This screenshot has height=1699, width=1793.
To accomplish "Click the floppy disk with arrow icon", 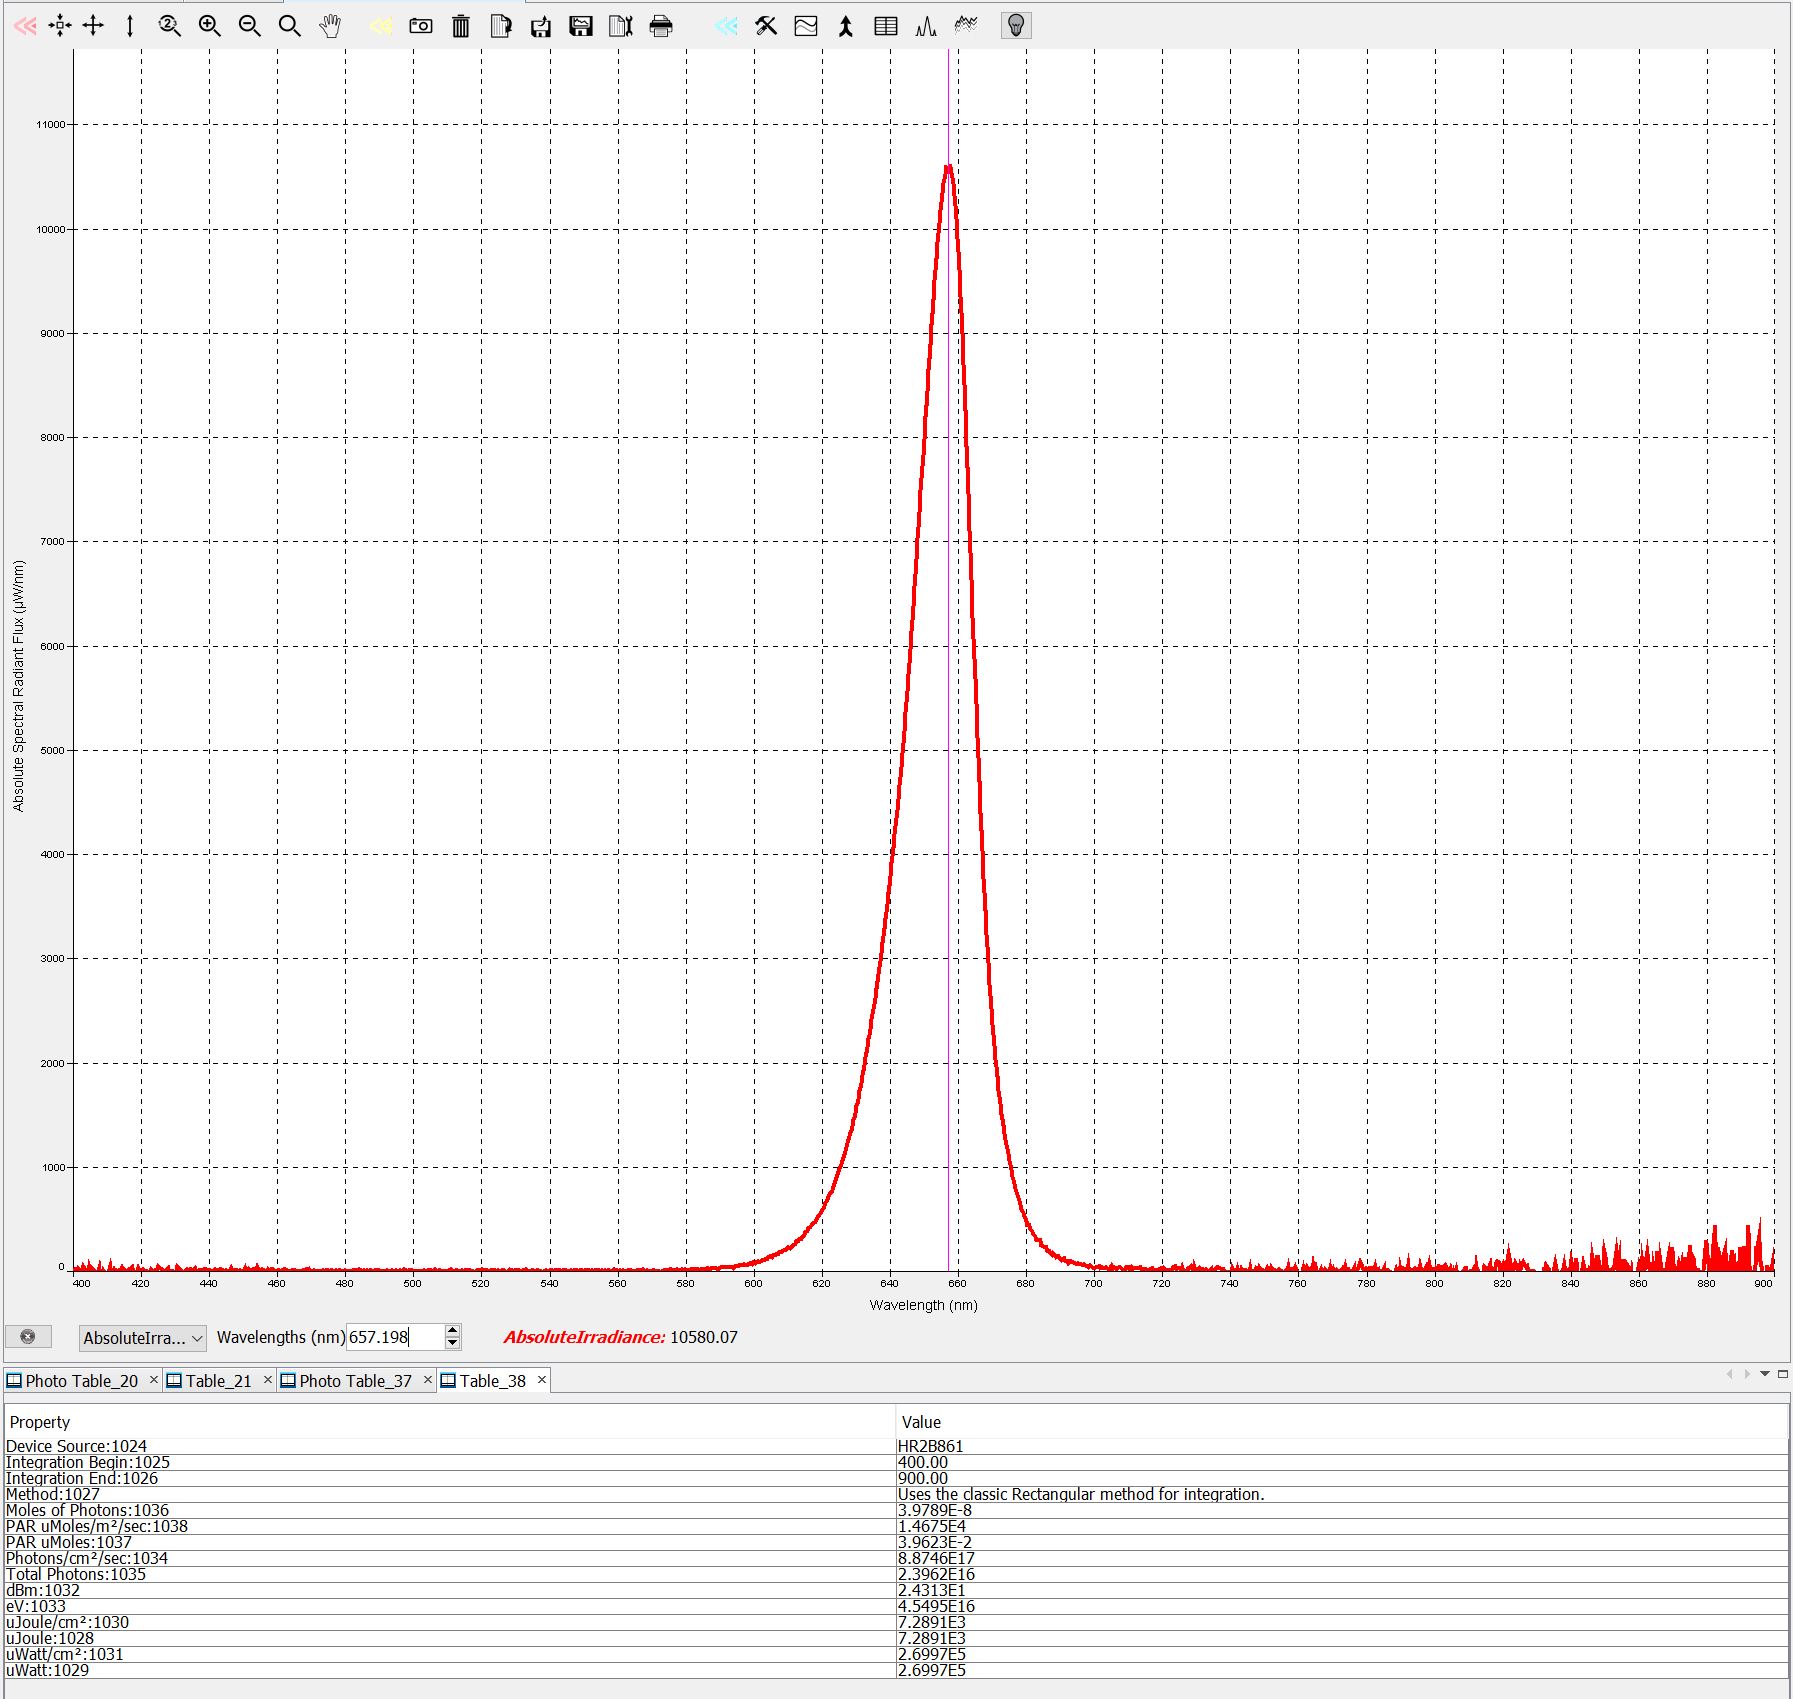I will (541, 26).
